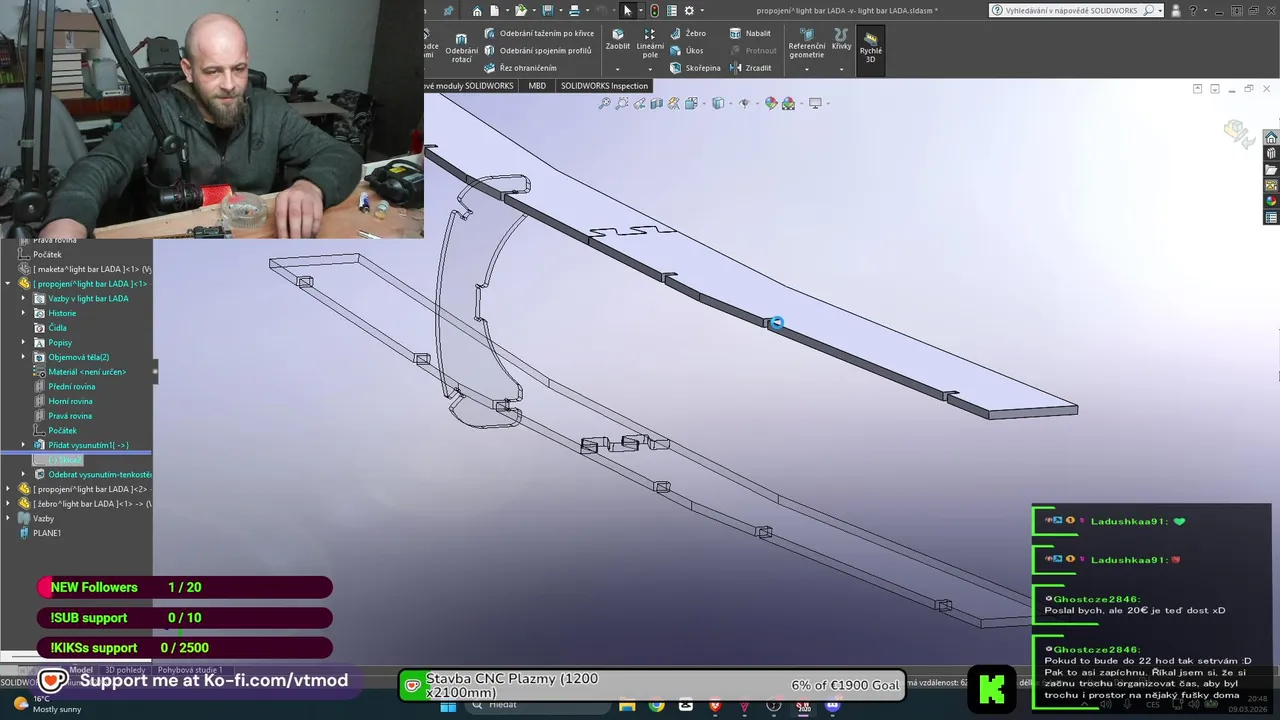
Task: Click the Home icon in the top toolbar
Action: [x=477, y=11]
